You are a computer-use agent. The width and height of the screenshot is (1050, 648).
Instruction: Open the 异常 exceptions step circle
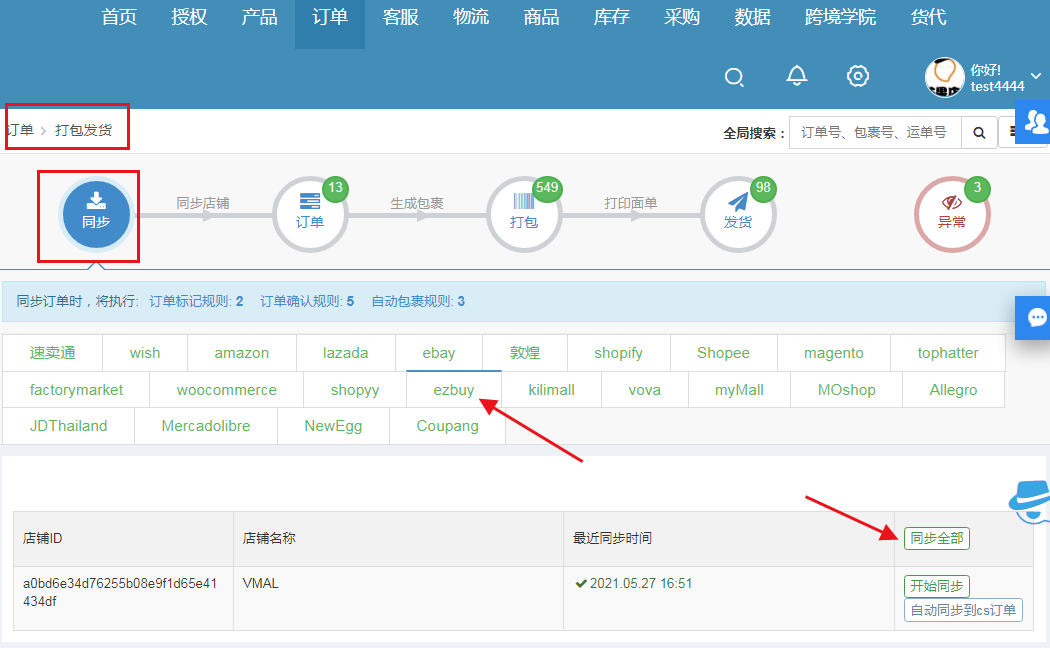[952, 213]
